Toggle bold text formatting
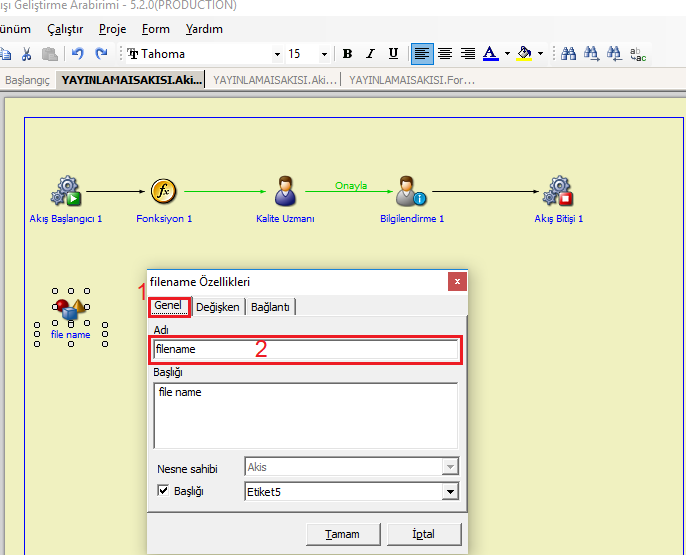 348,54
